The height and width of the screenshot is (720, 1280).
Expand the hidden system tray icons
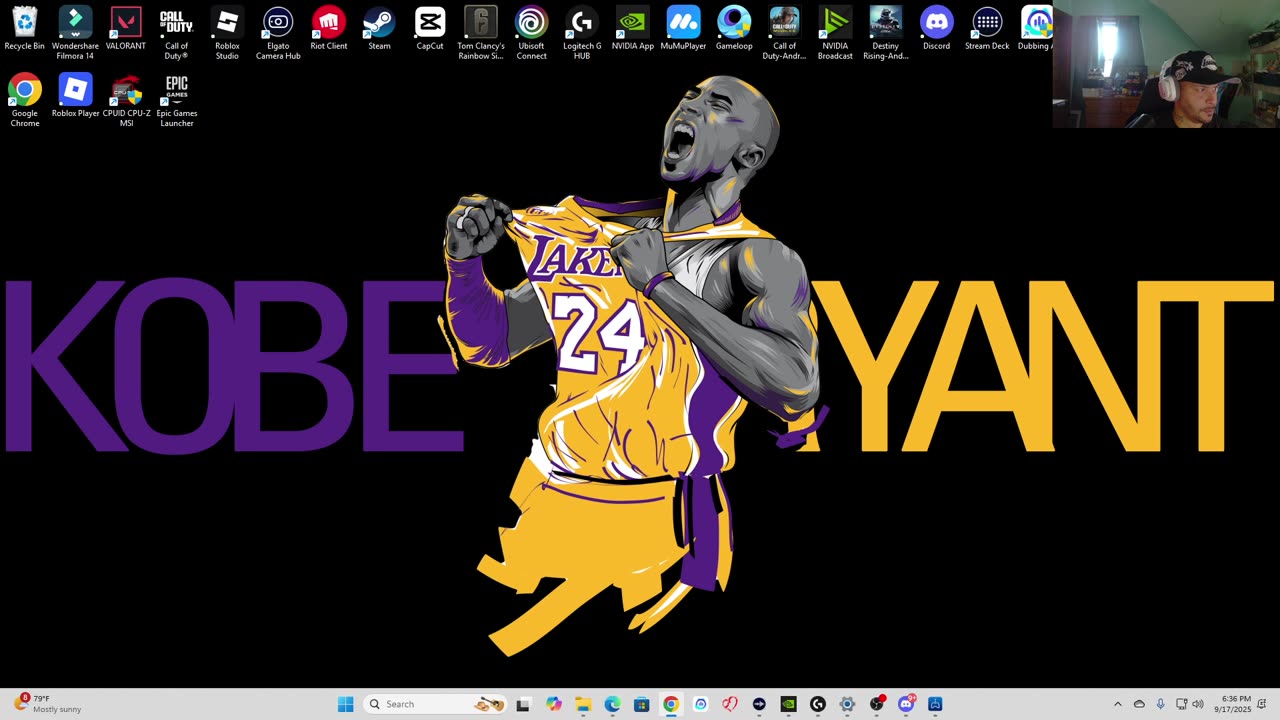1118,704
